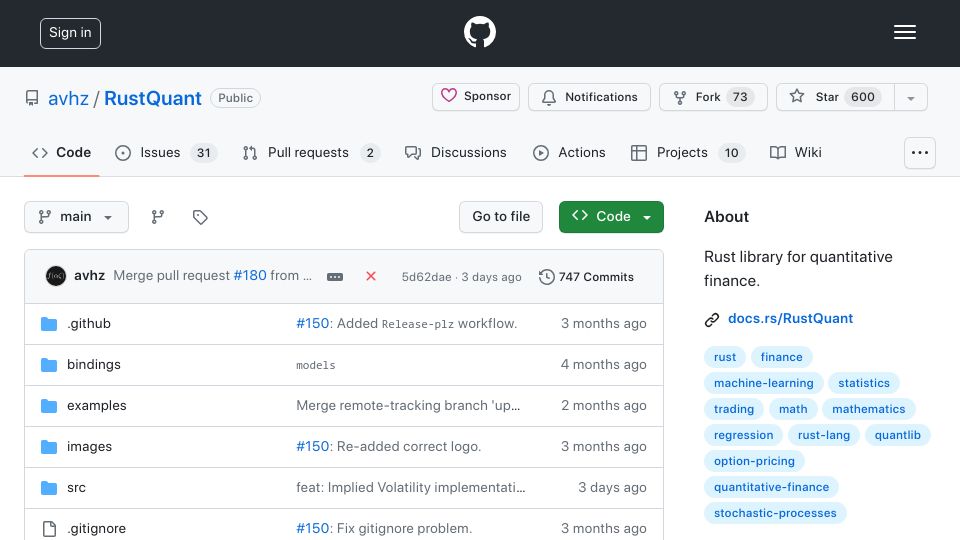Click the Sign in button
The height and width of the screenshot is (540, 960).
70,33
